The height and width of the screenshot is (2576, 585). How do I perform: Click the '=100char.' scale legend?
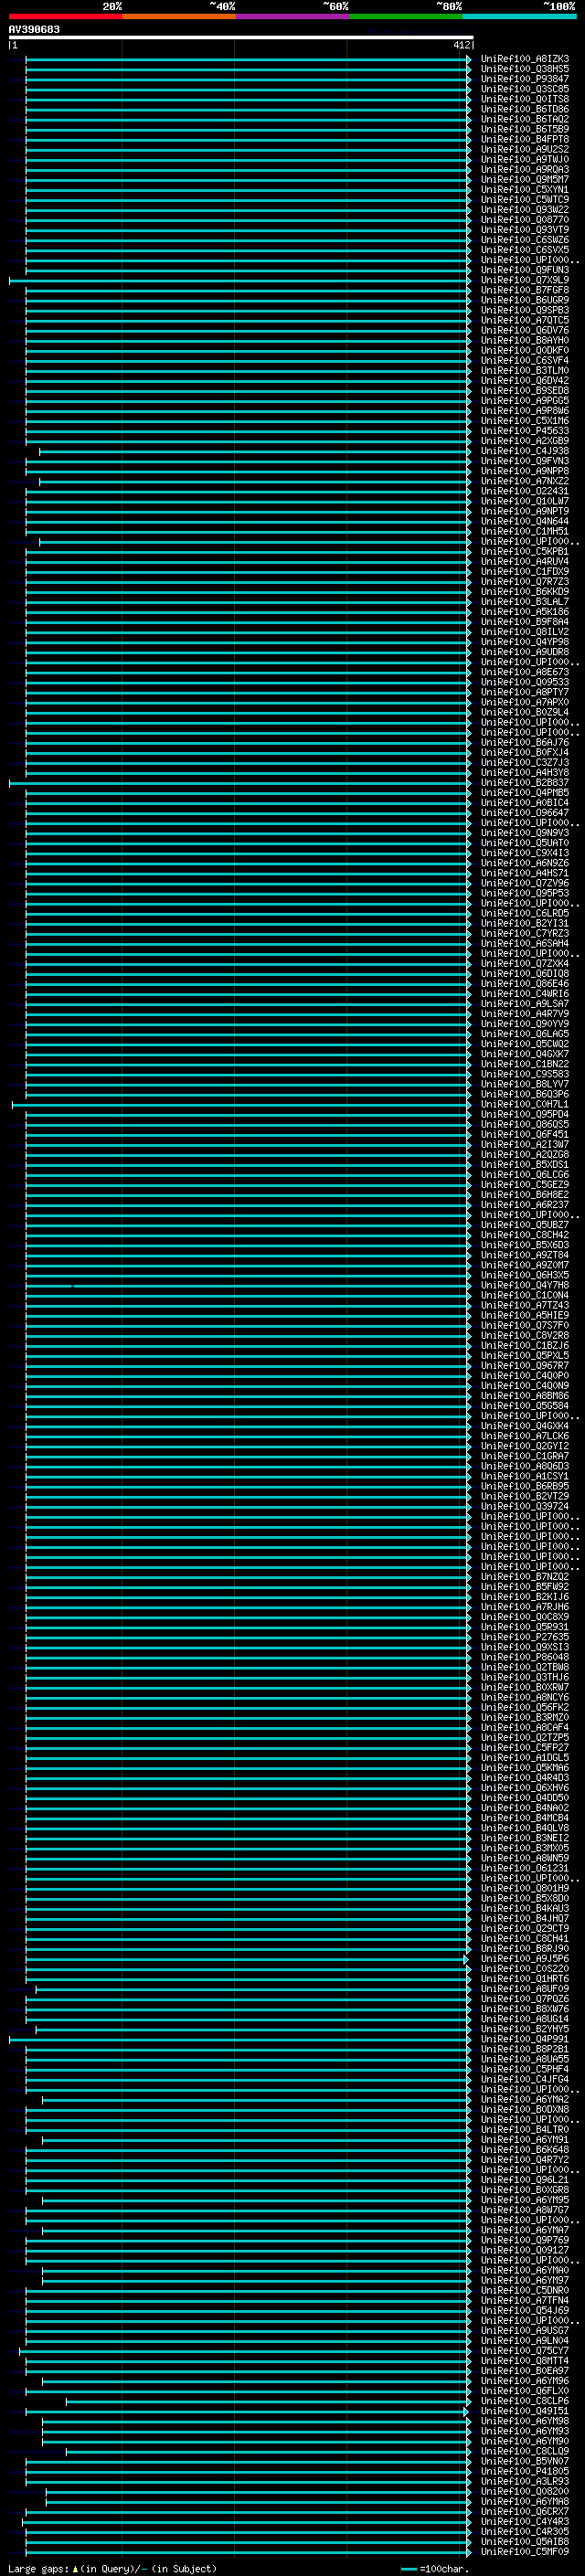click(x=433, y=2569)
